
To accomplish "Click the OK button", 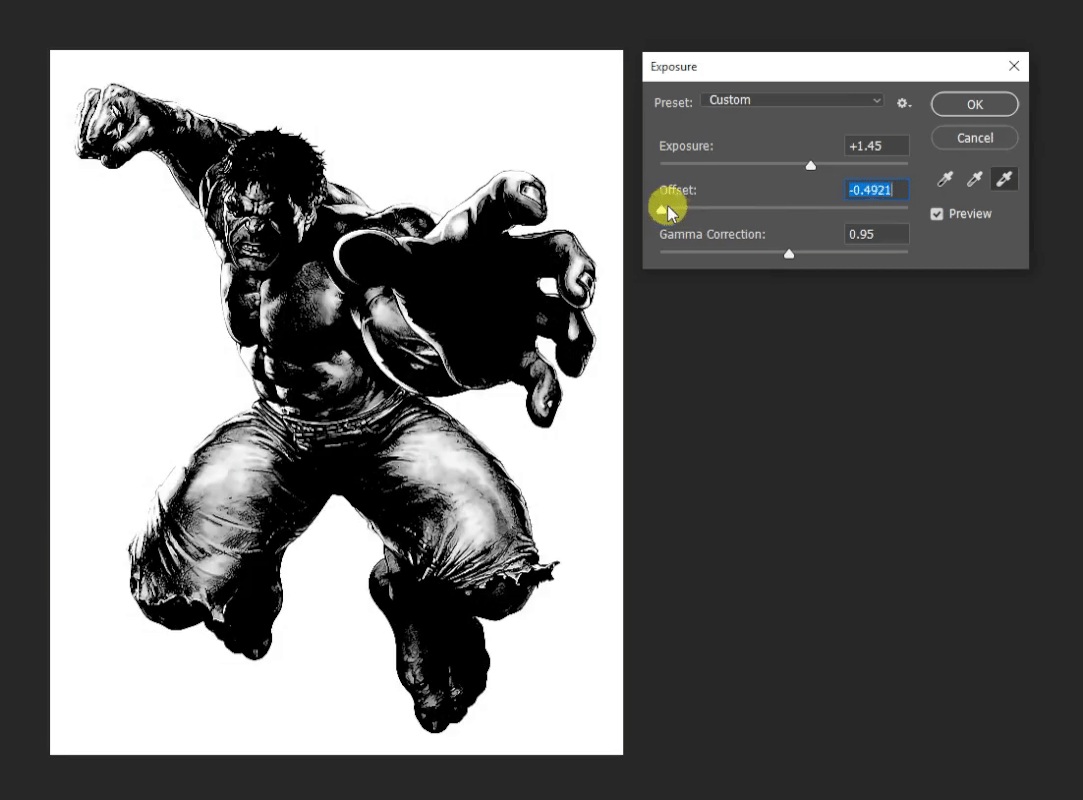I will pos(975,104).
